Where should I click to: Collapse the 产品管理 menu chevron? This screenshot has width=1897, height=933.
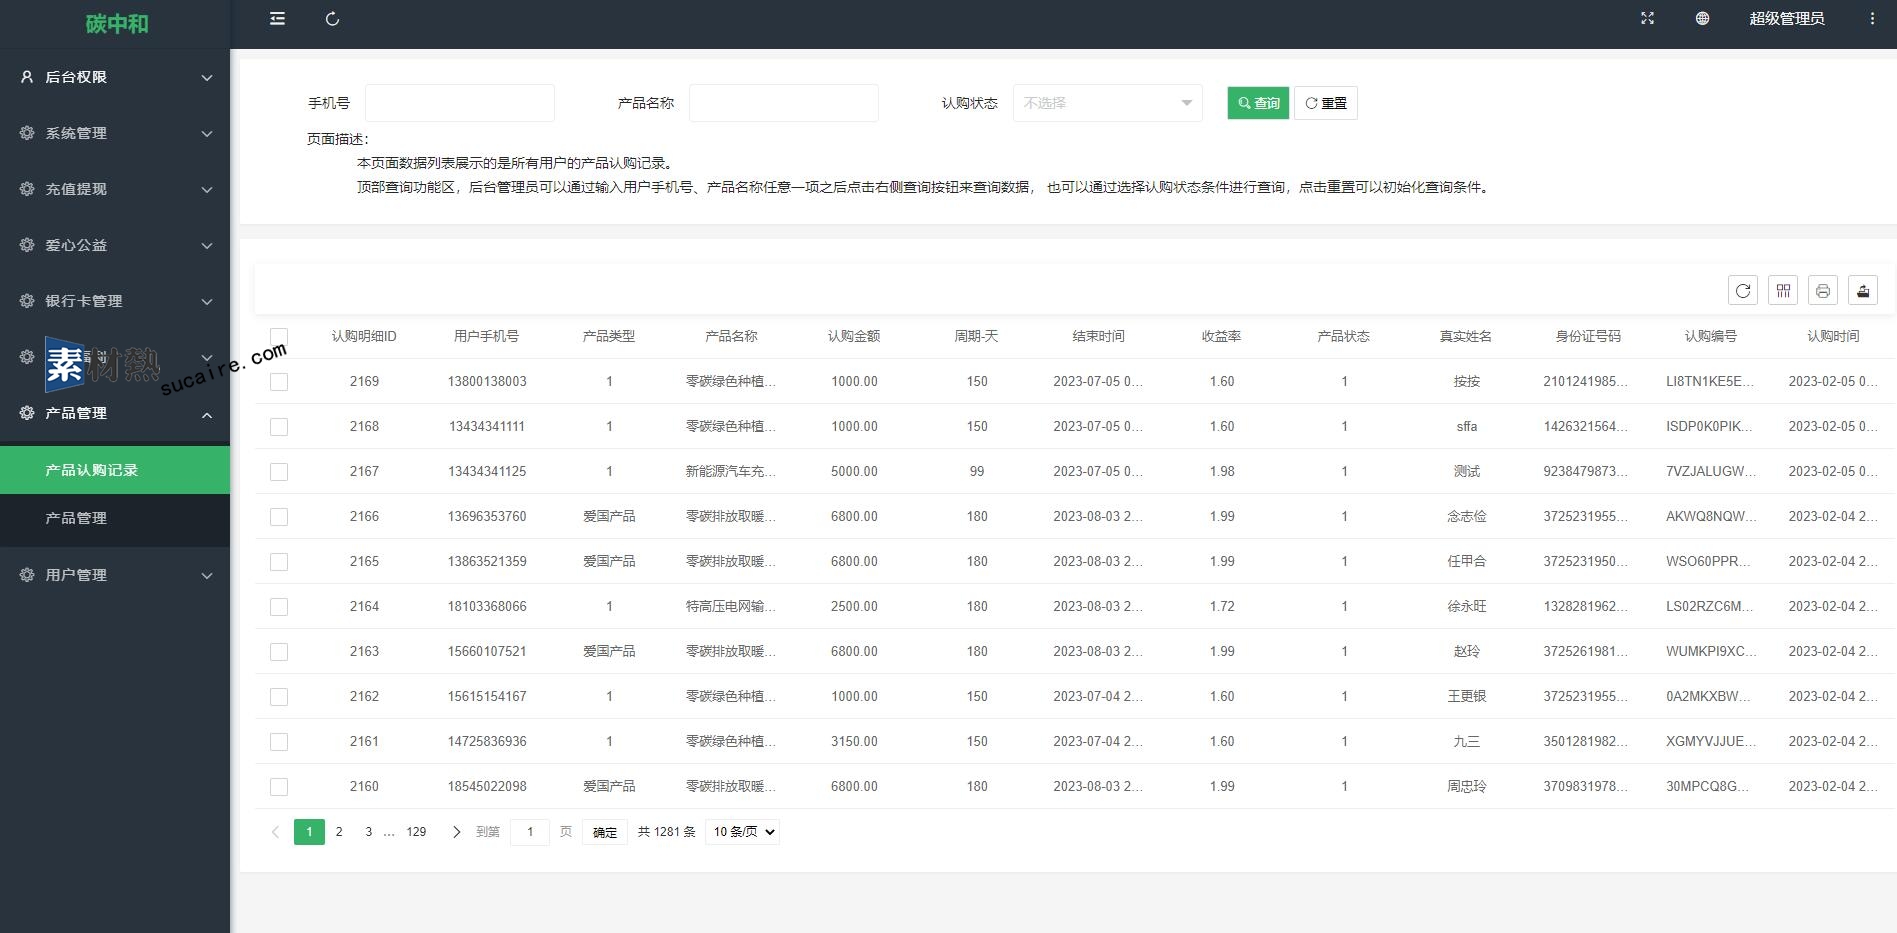[207, 414]
